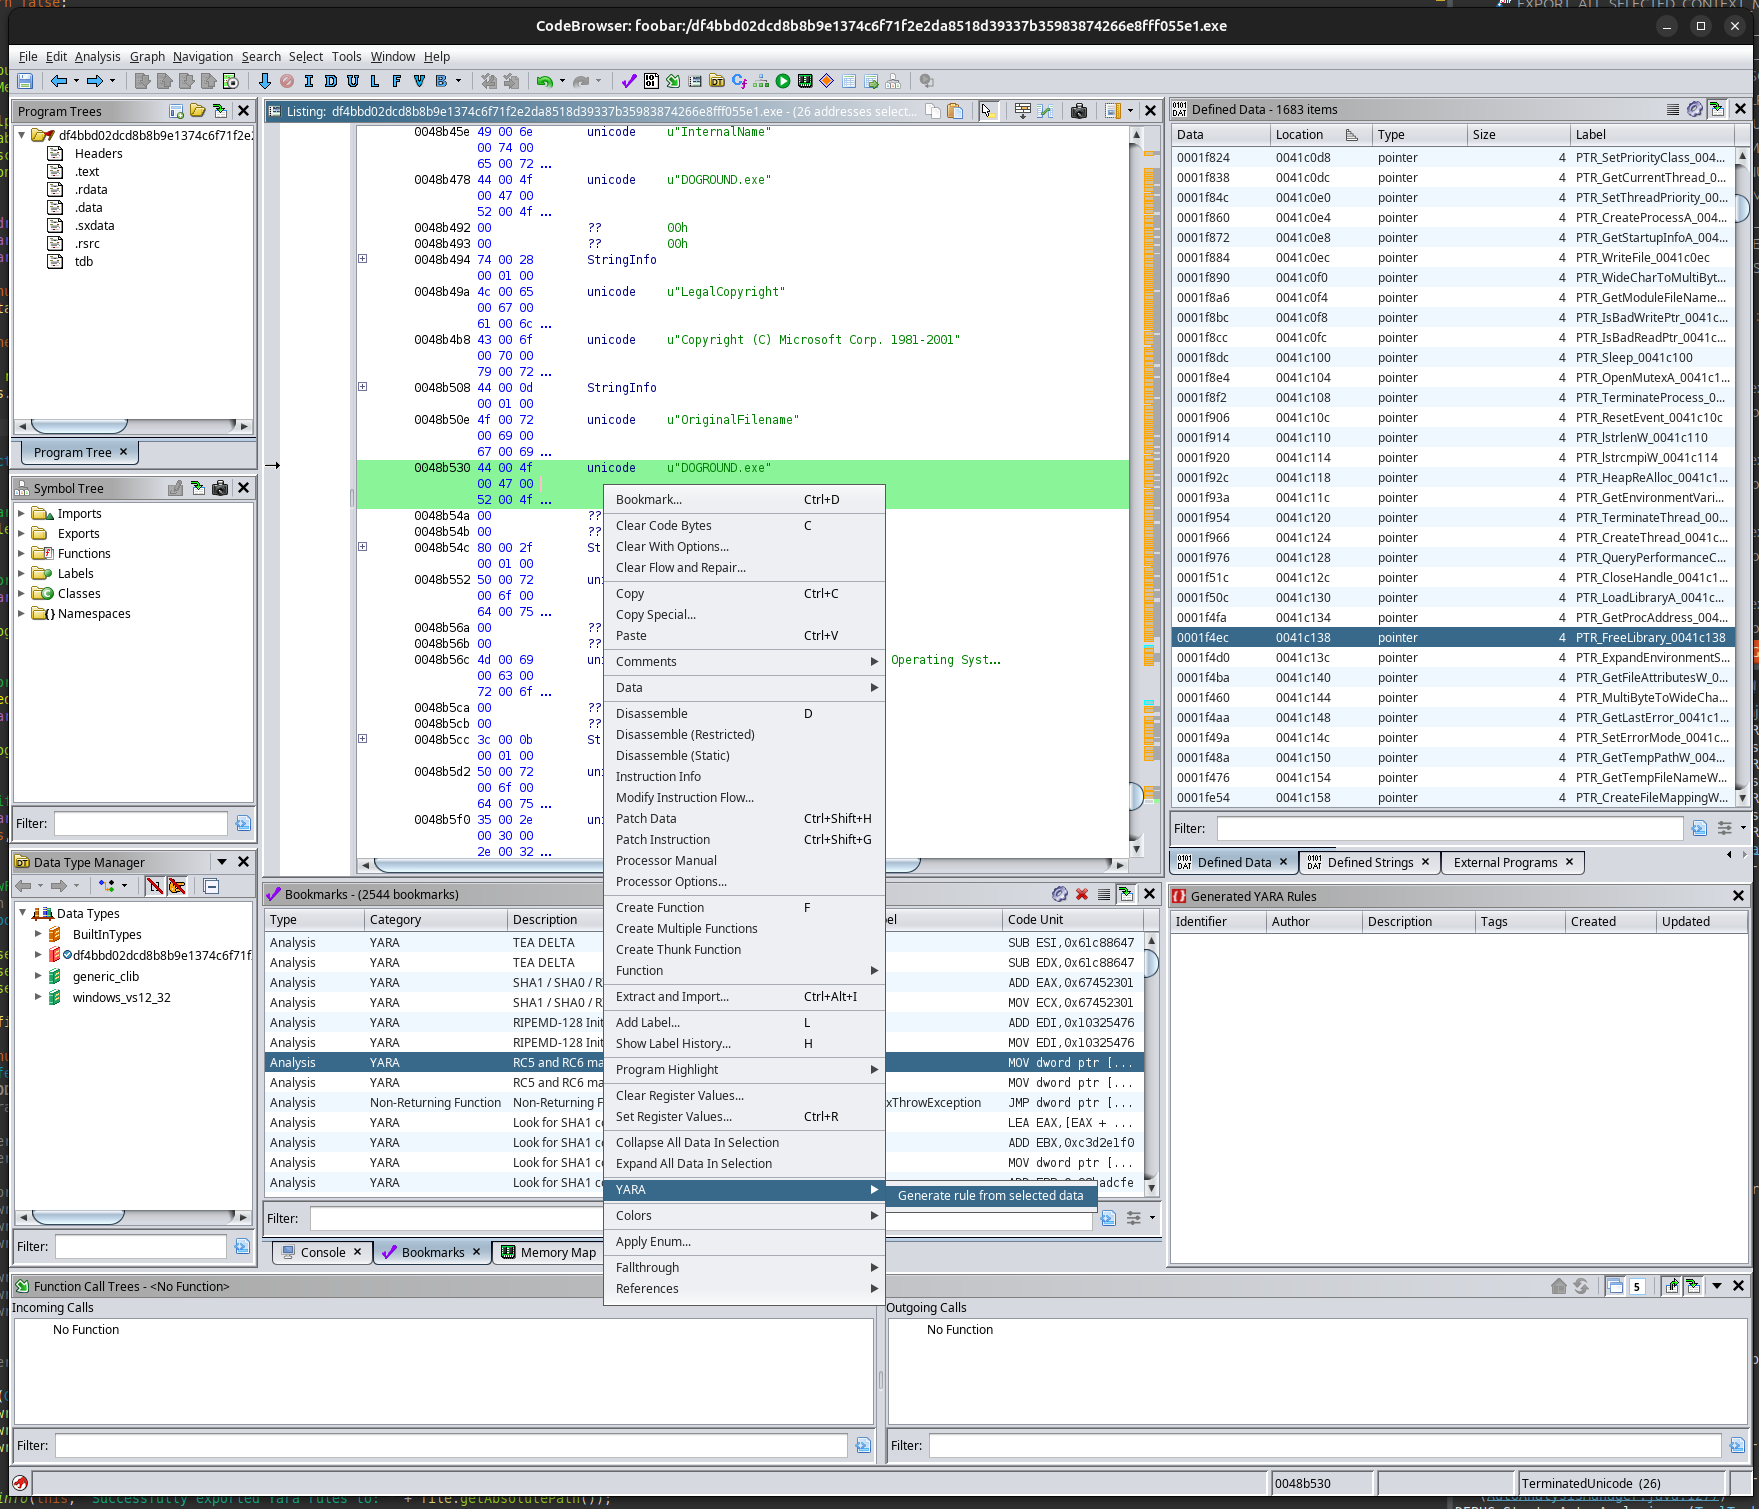The image size is (1759, 1509).
Task: Click the Edit listing fields icon
Action: 1023,111
